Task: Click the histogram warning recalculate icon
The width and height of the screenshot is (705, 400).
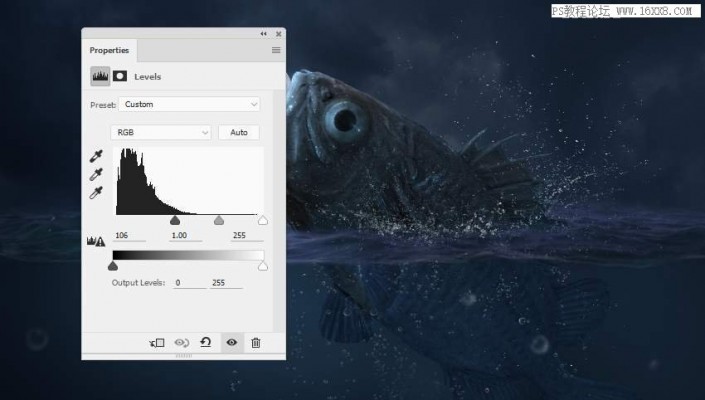Action: (x=96, y=241)
